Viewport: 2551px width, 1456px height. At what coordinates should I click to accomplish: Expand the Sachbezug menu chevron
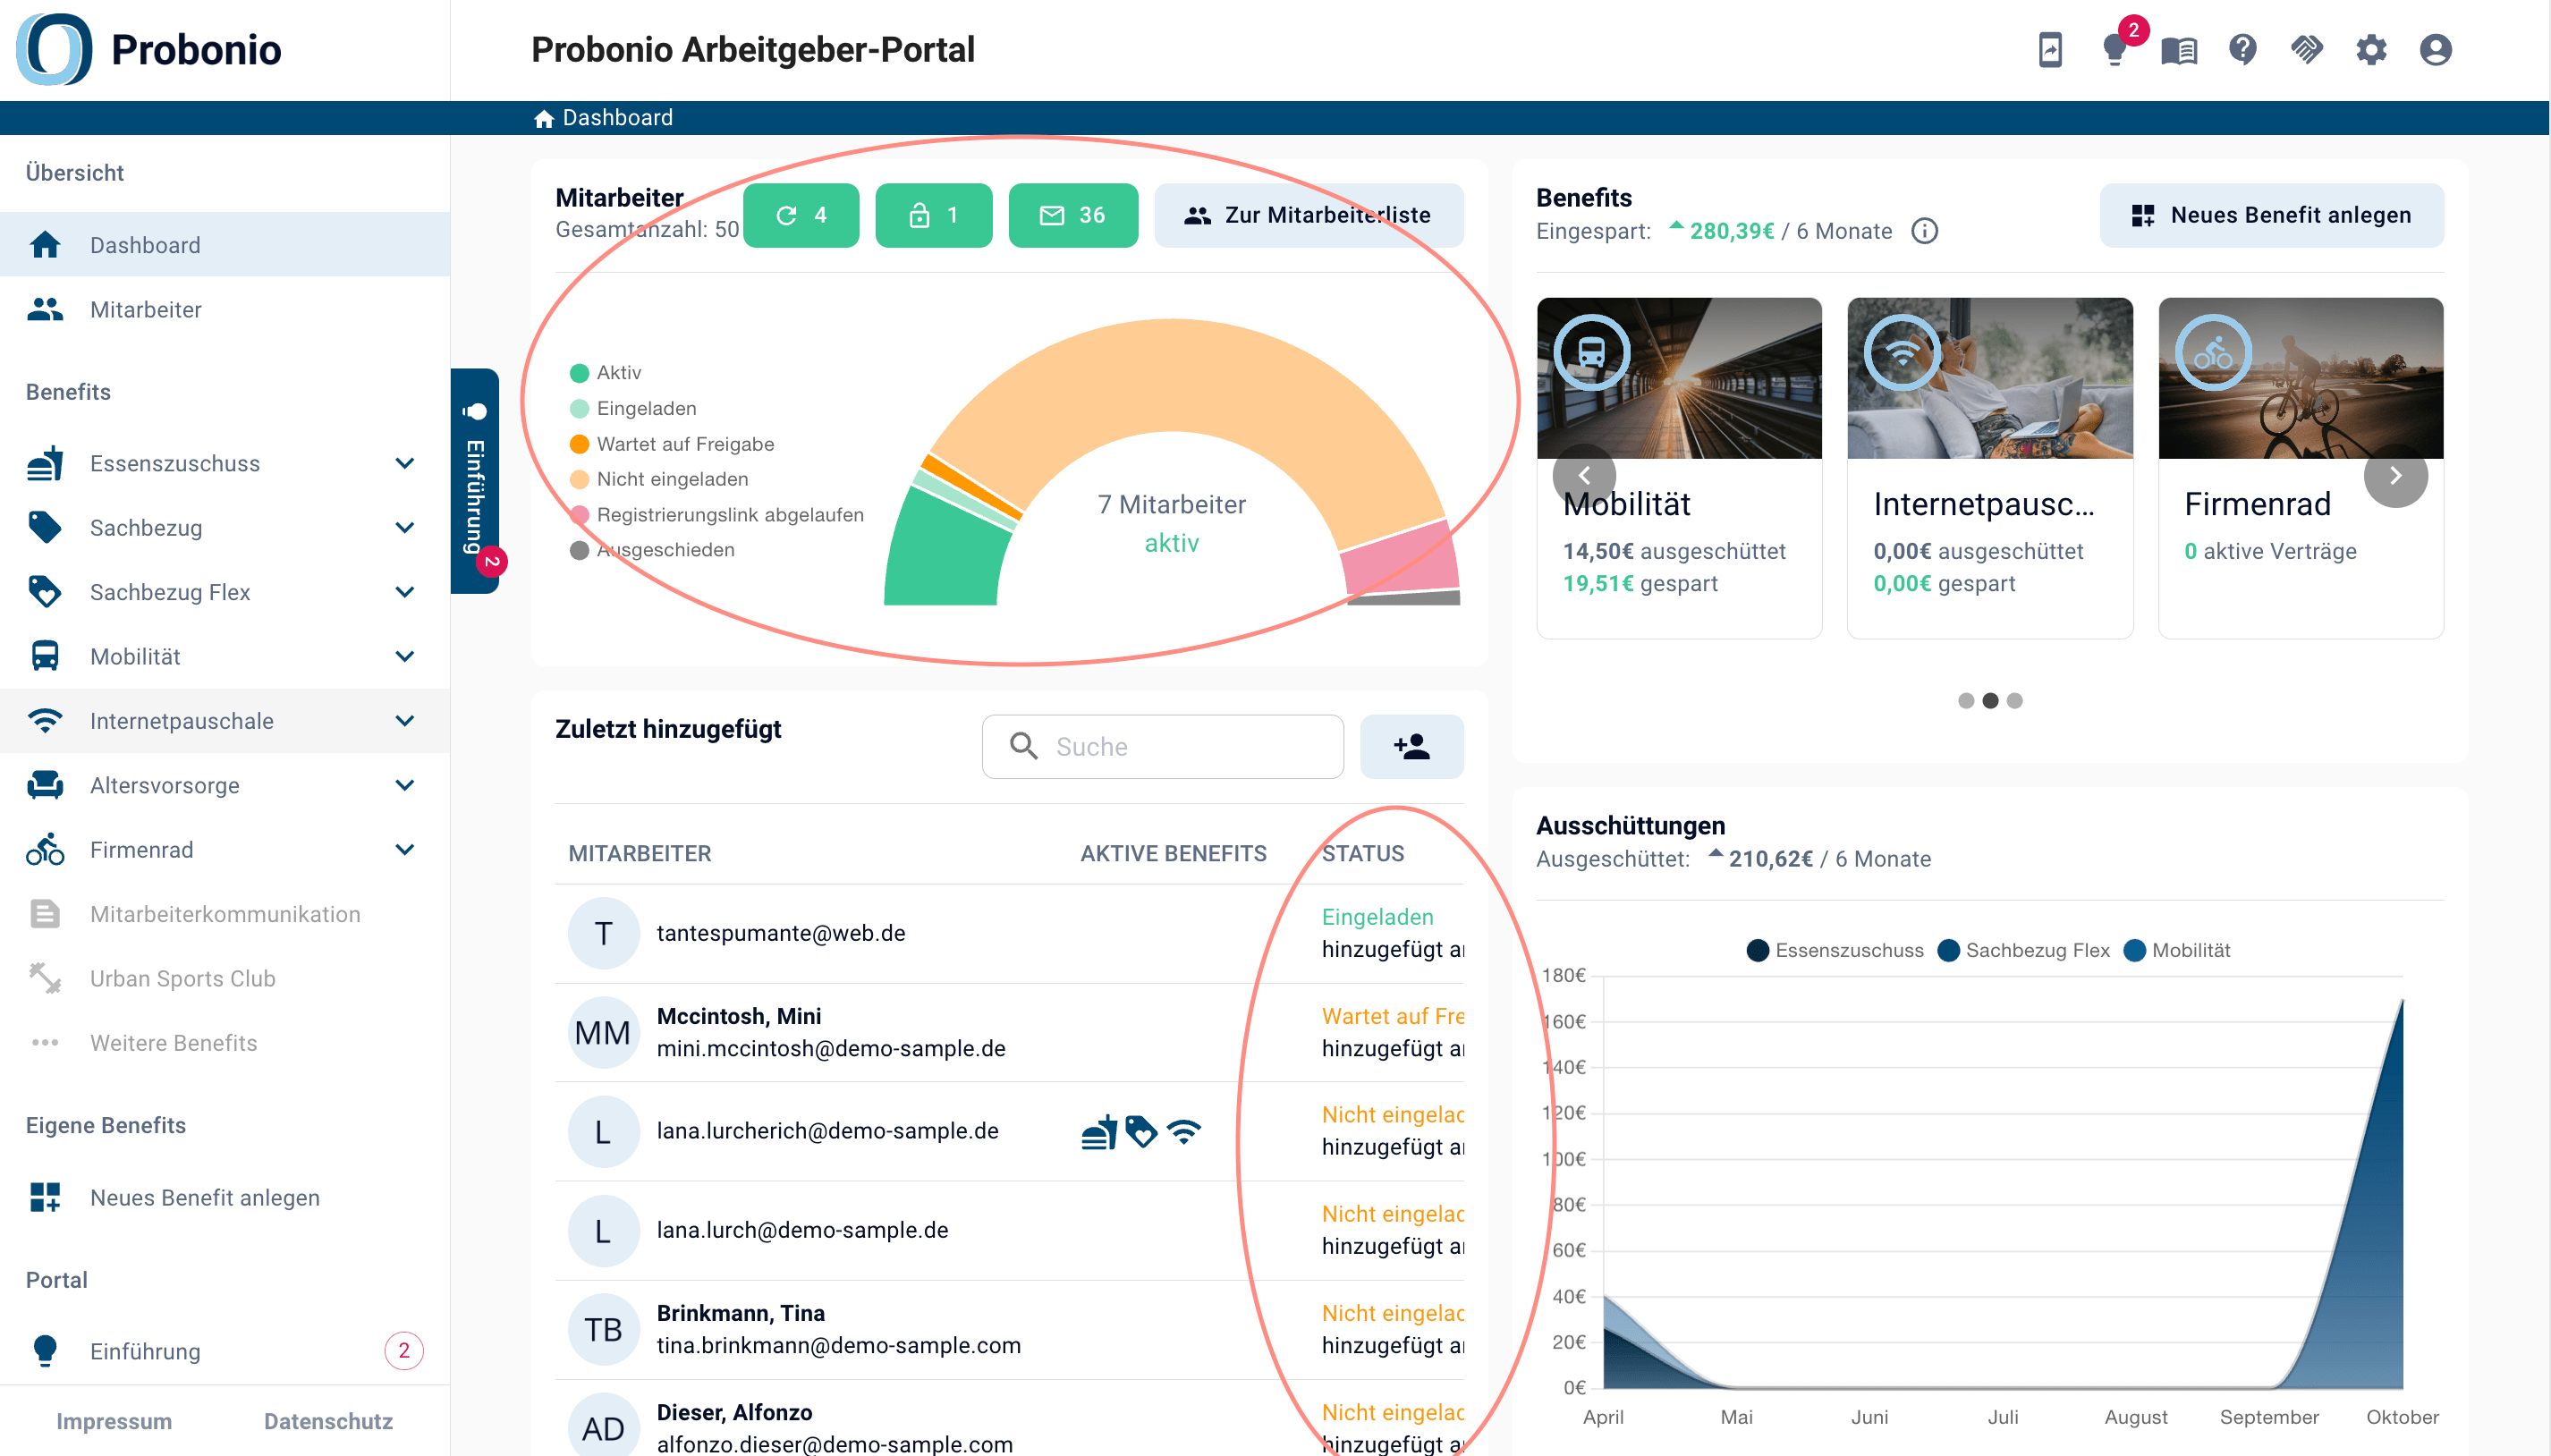[404, 527]
